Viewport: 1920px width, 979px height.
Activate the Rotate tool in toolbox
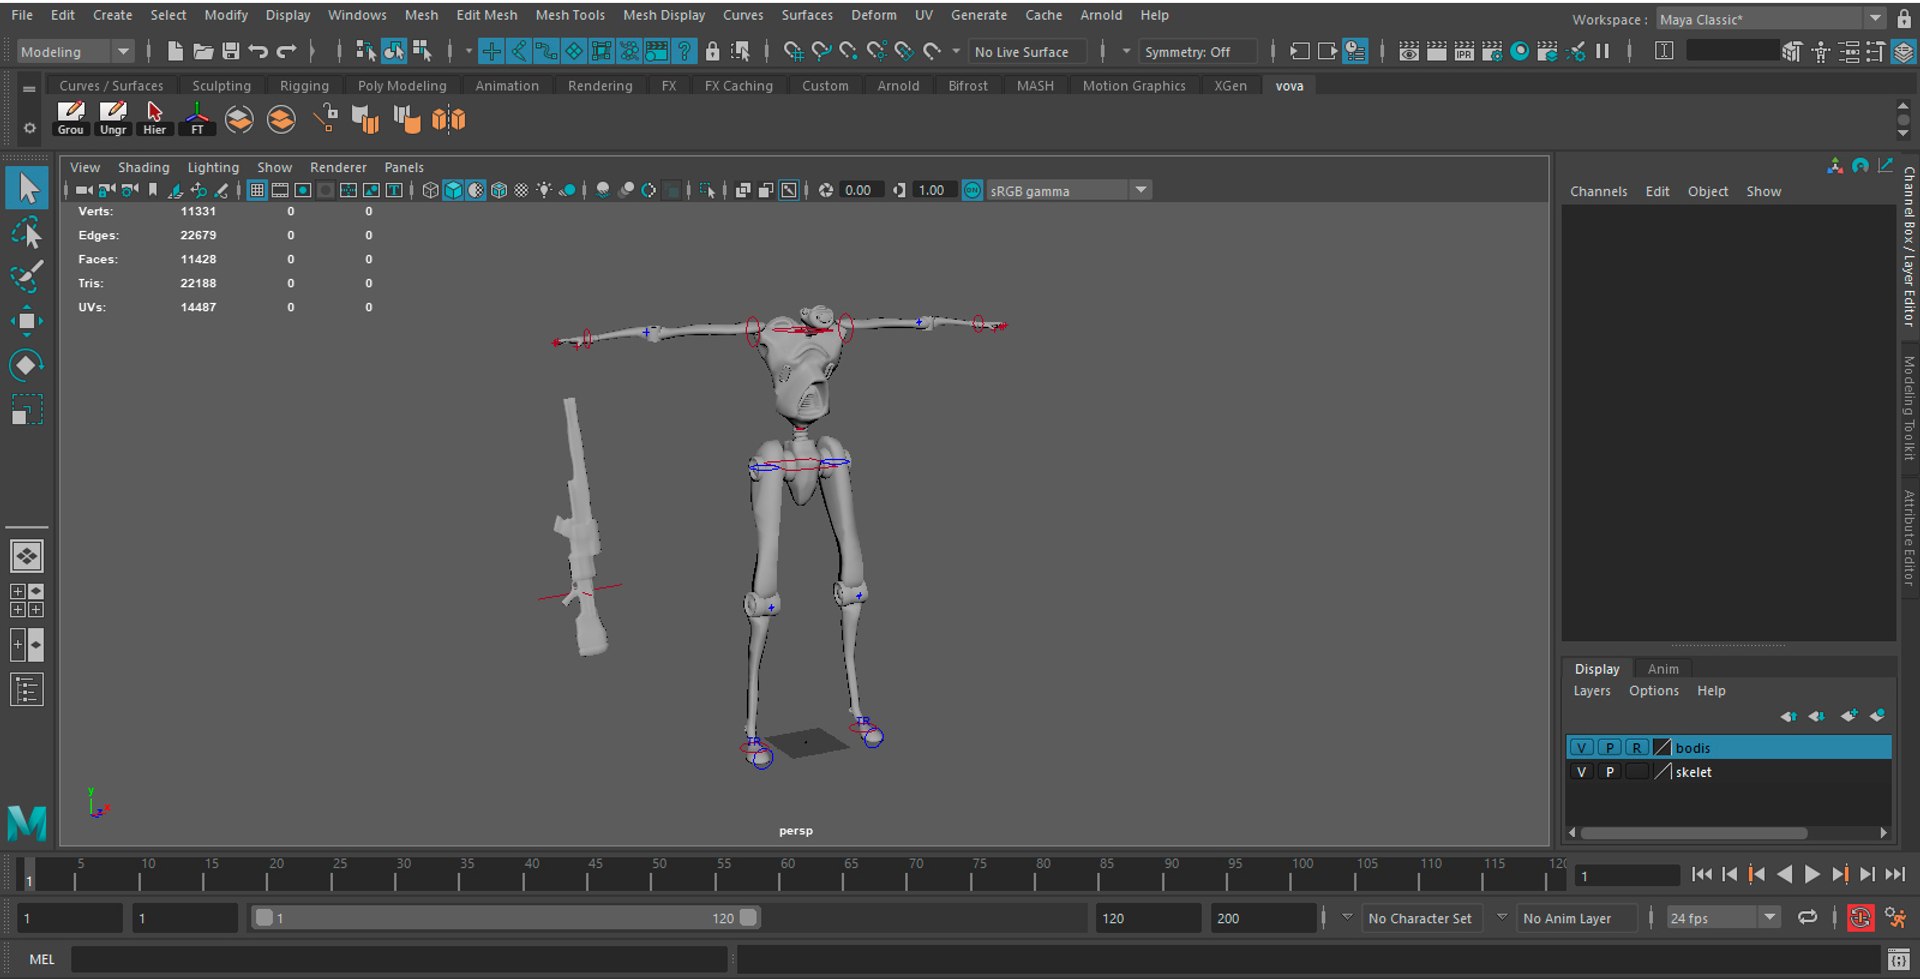(27, 365)
